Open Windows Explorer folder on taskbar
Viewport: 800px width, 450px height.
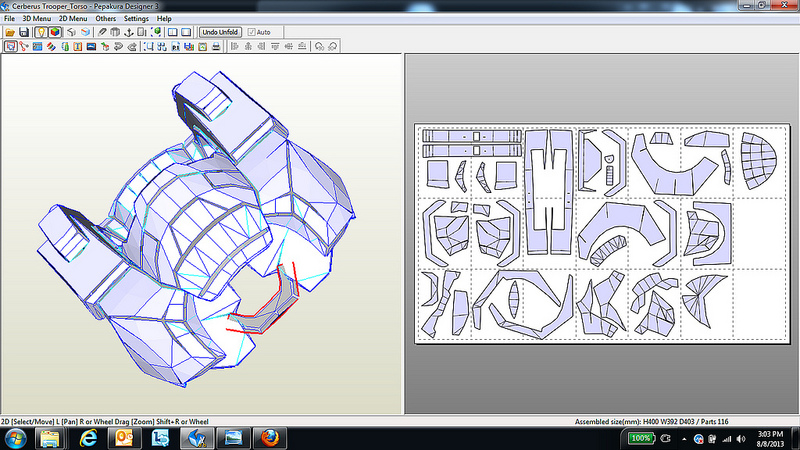point(50,438)
